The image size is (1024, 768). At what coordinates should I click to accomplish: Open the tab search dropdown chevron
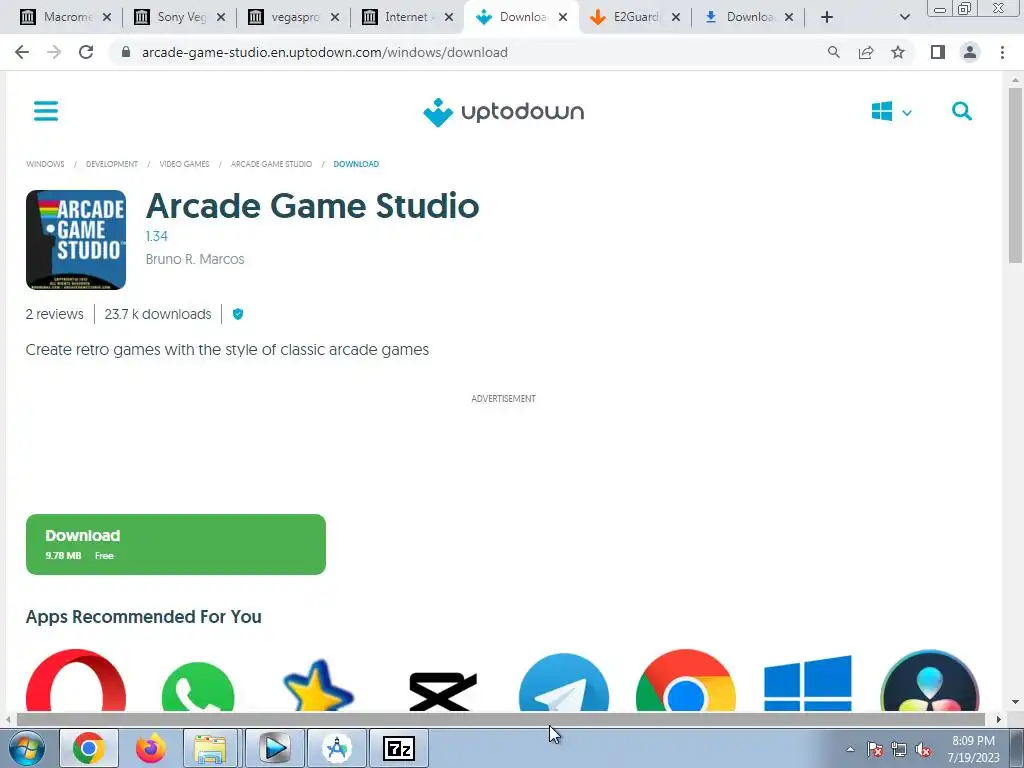point(904,17)
